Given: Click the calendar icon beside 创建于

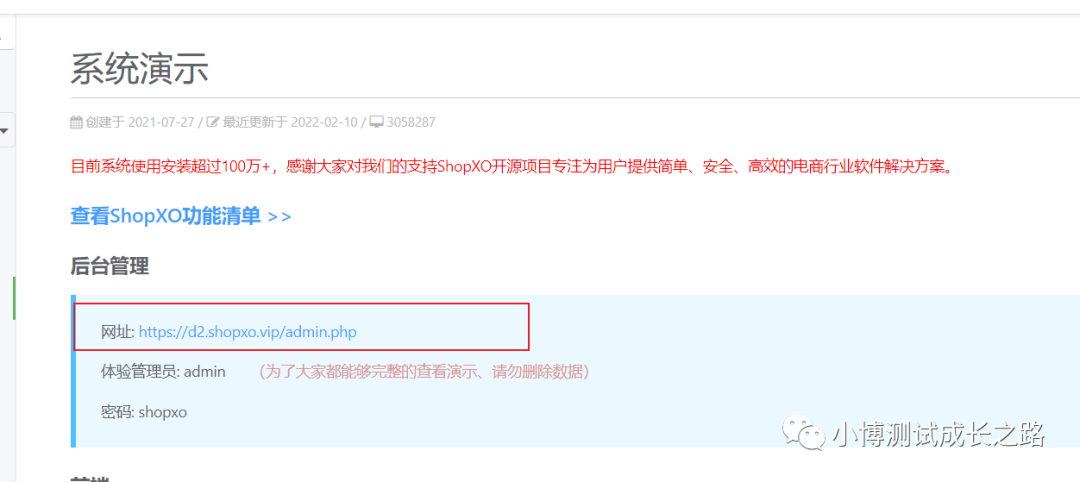Looking at the screenshot, I should (76, 123).
